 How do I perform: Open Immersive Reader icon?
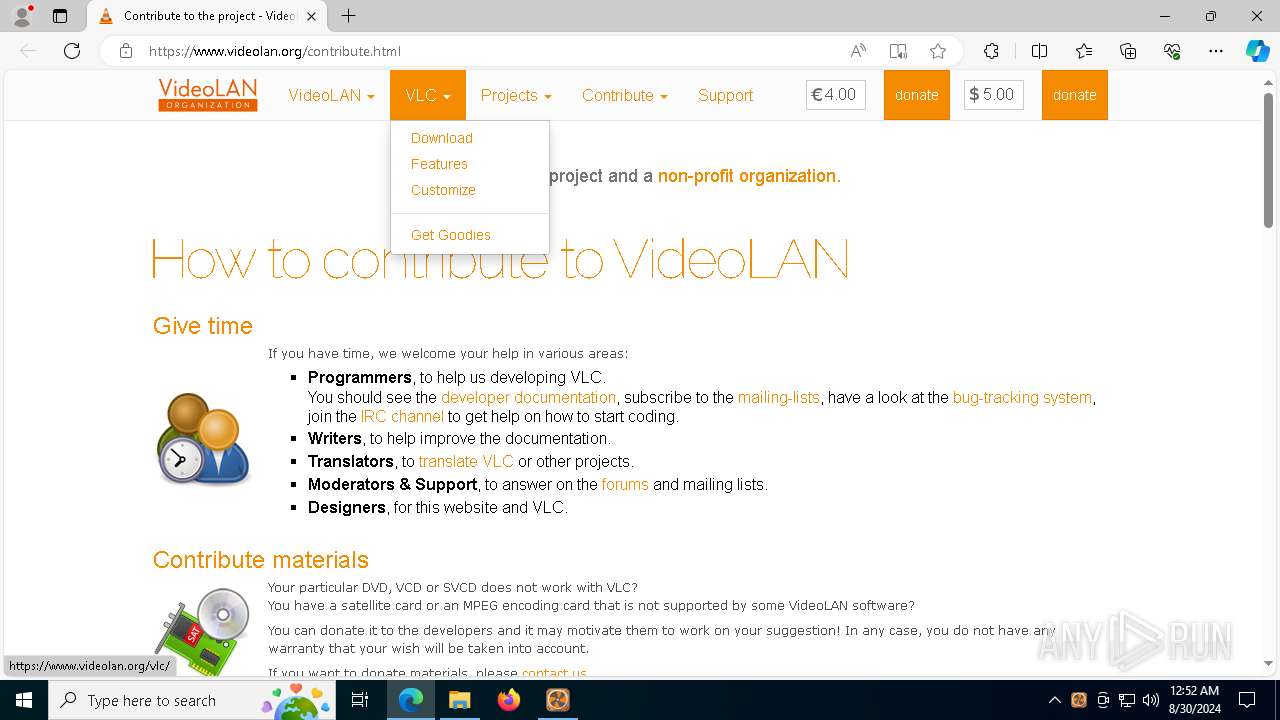(898, 51)
